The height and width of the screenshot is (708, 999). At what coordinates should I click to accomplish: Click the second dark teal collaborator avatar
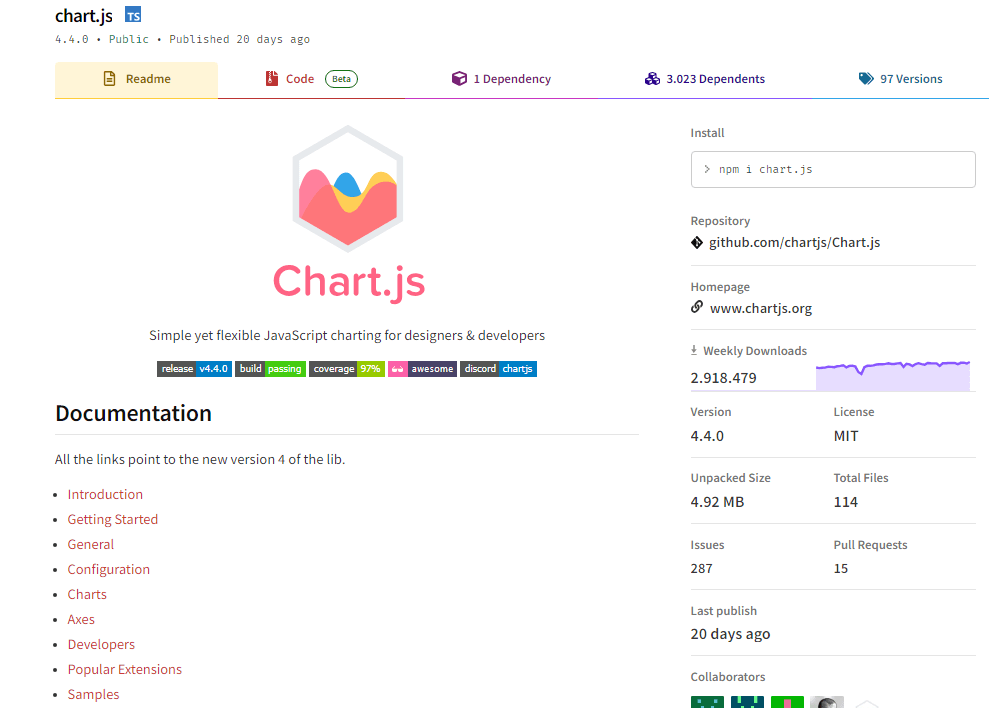(x=747, y=702)
